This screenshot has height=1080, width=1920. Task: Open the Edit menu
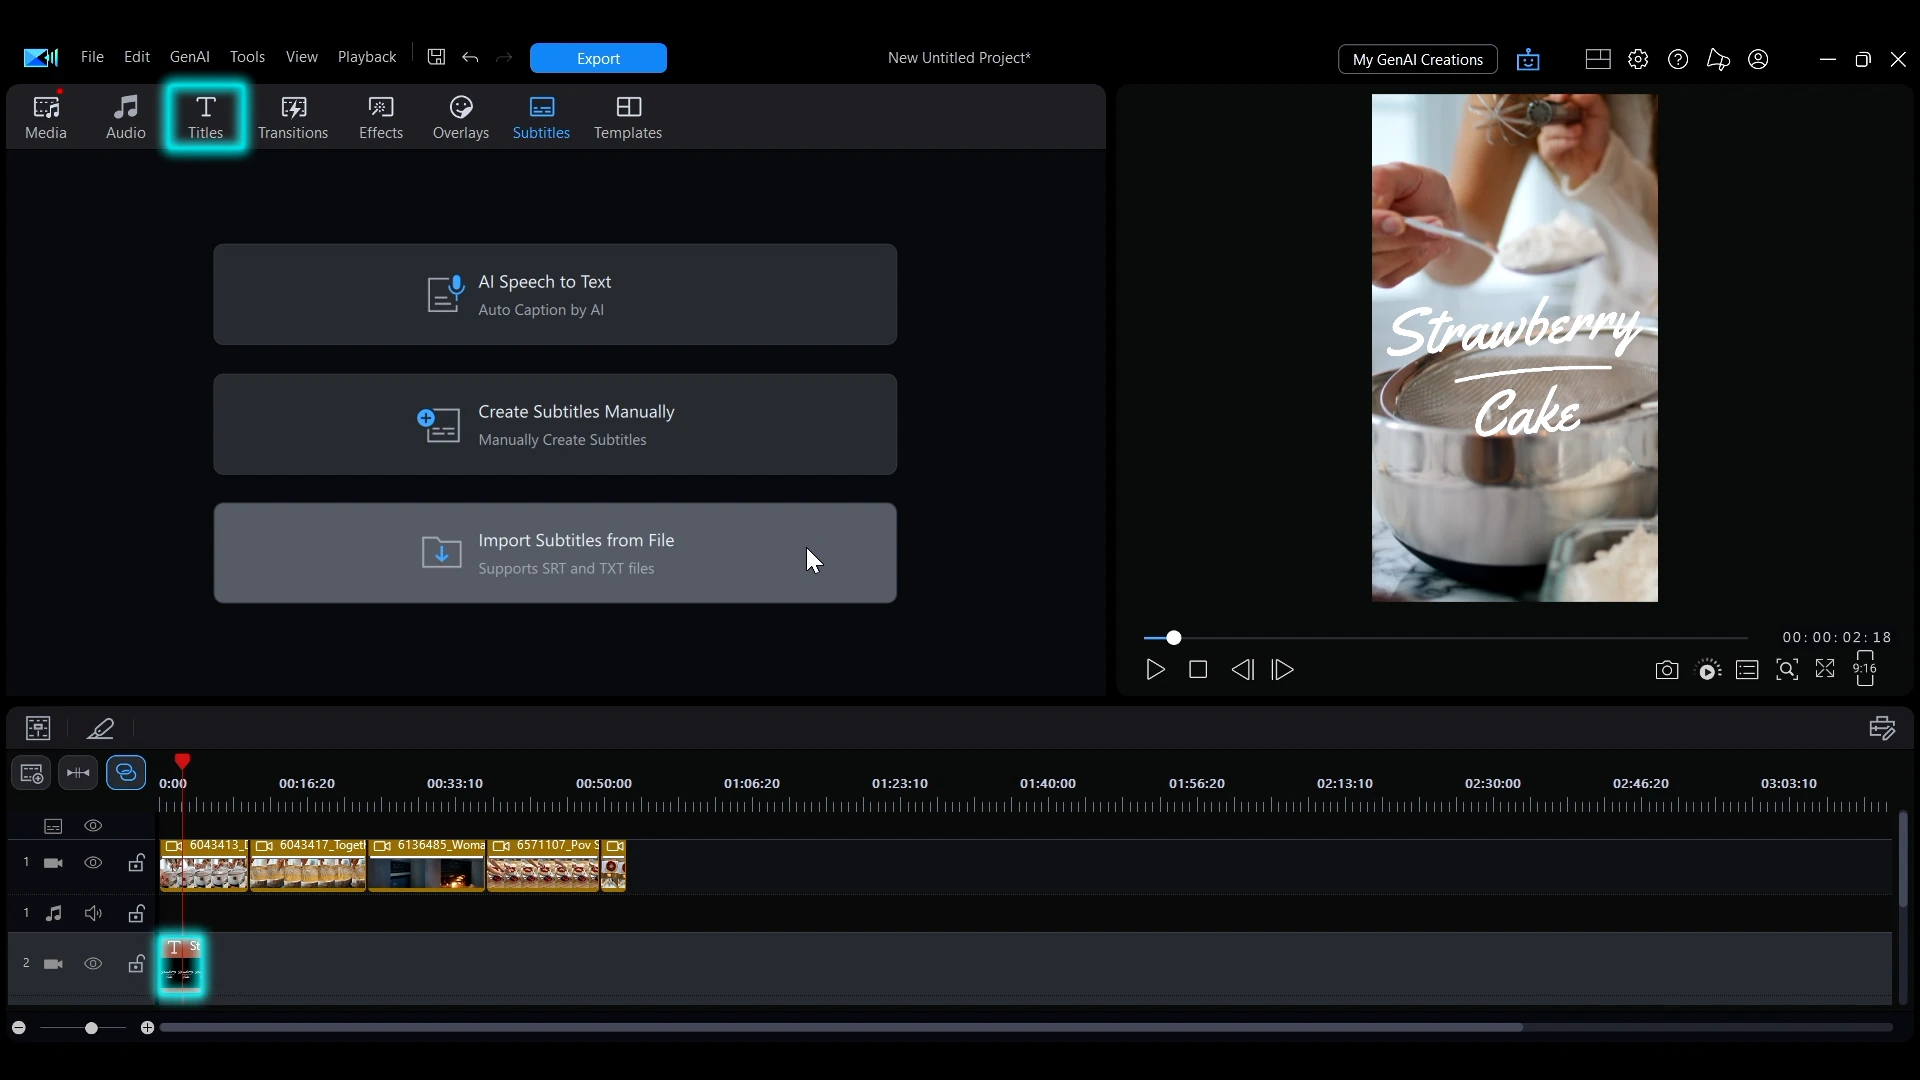137,57
